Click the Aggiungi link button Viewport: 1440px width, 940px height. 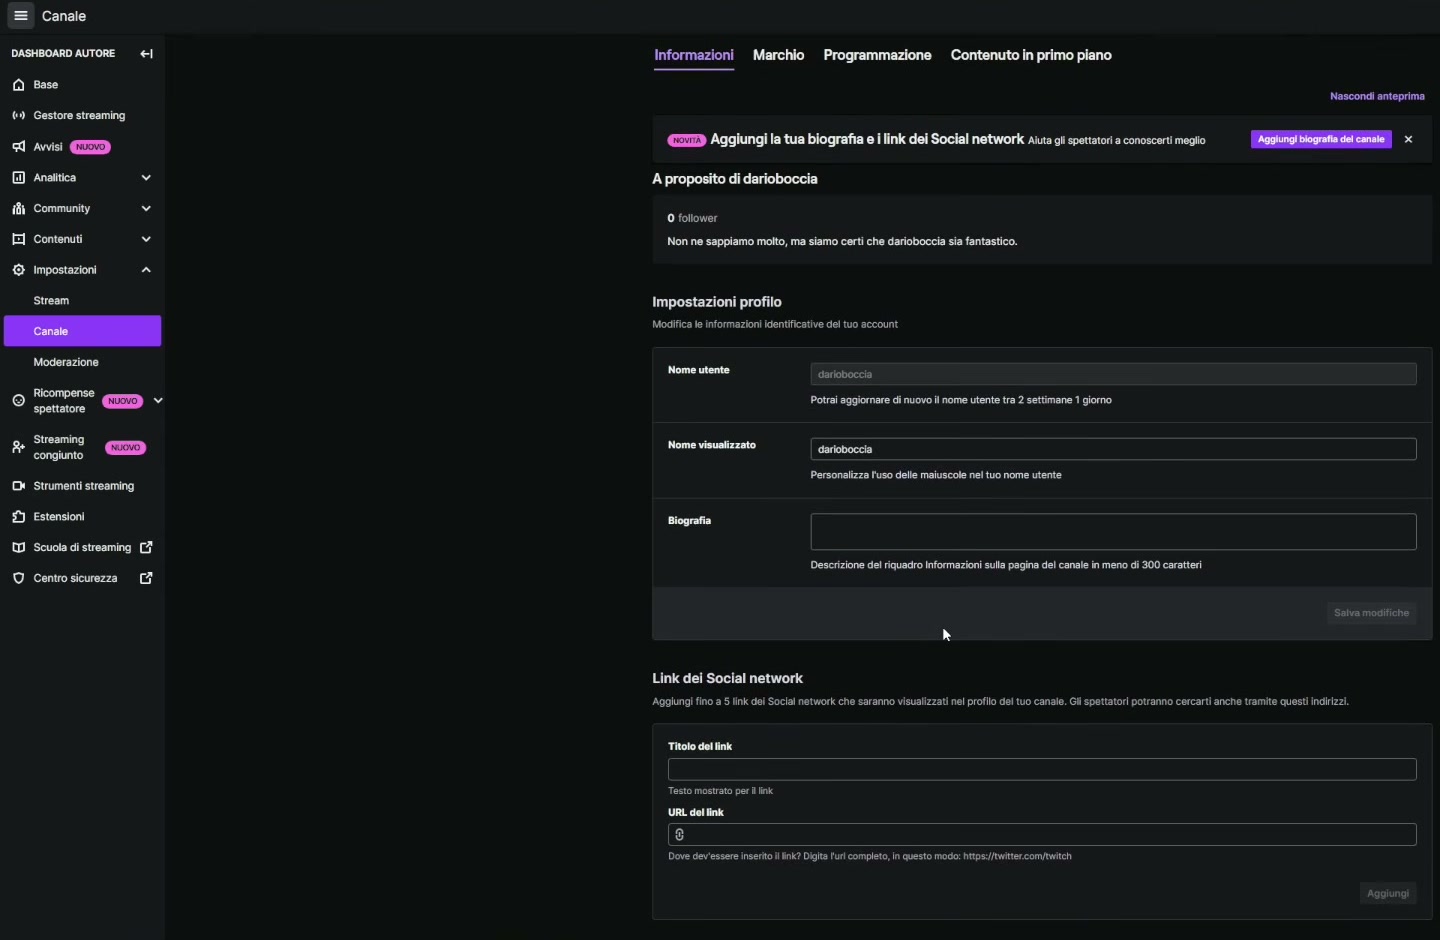(x=1388, y=894)
